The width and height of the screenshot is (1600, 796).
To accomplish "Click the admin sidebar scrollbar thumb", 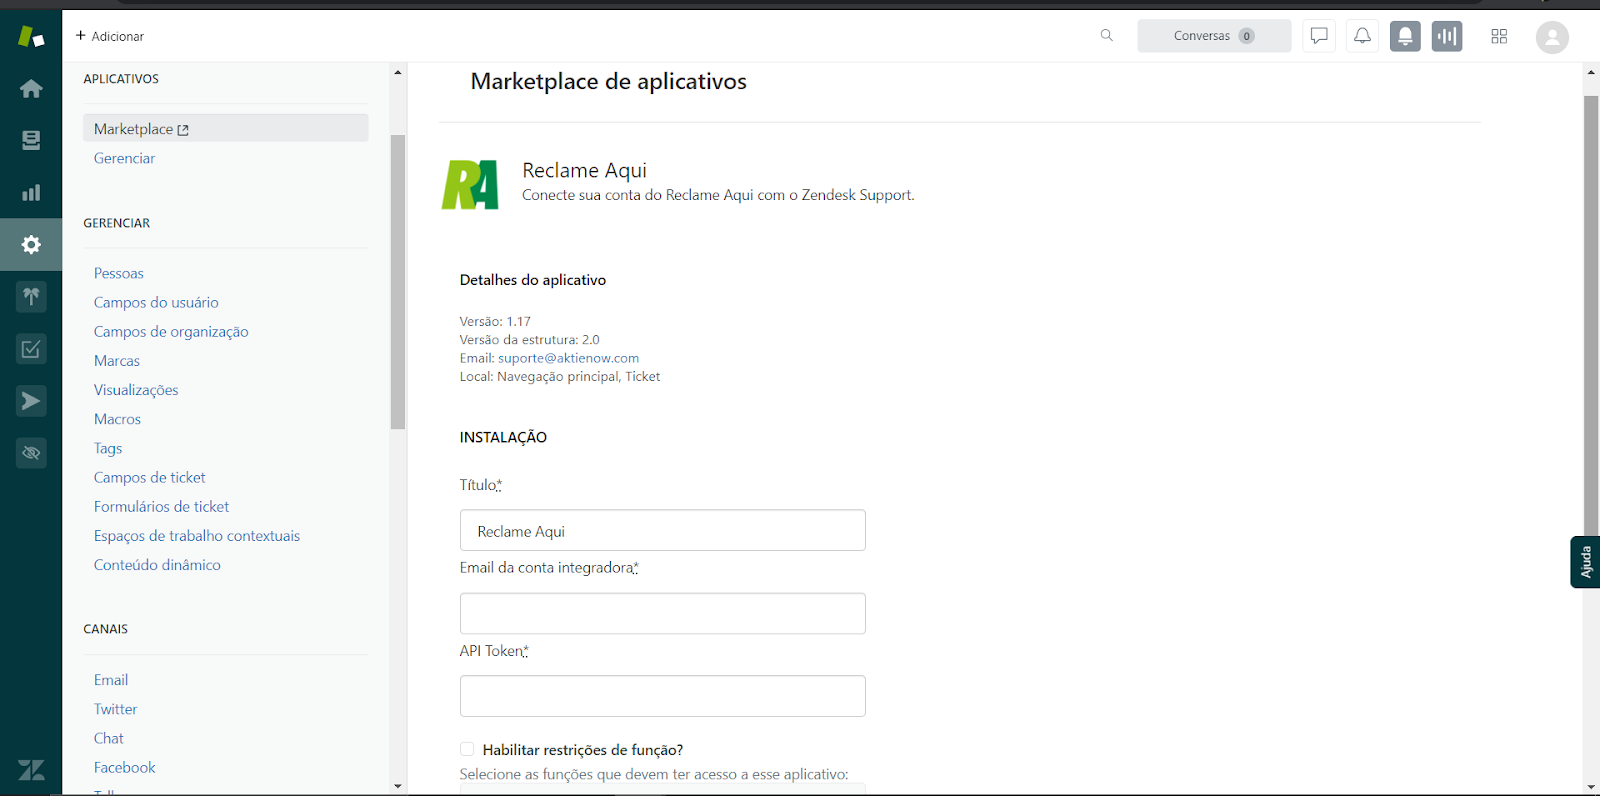I will pyautogui.click(x=398, y=282).
